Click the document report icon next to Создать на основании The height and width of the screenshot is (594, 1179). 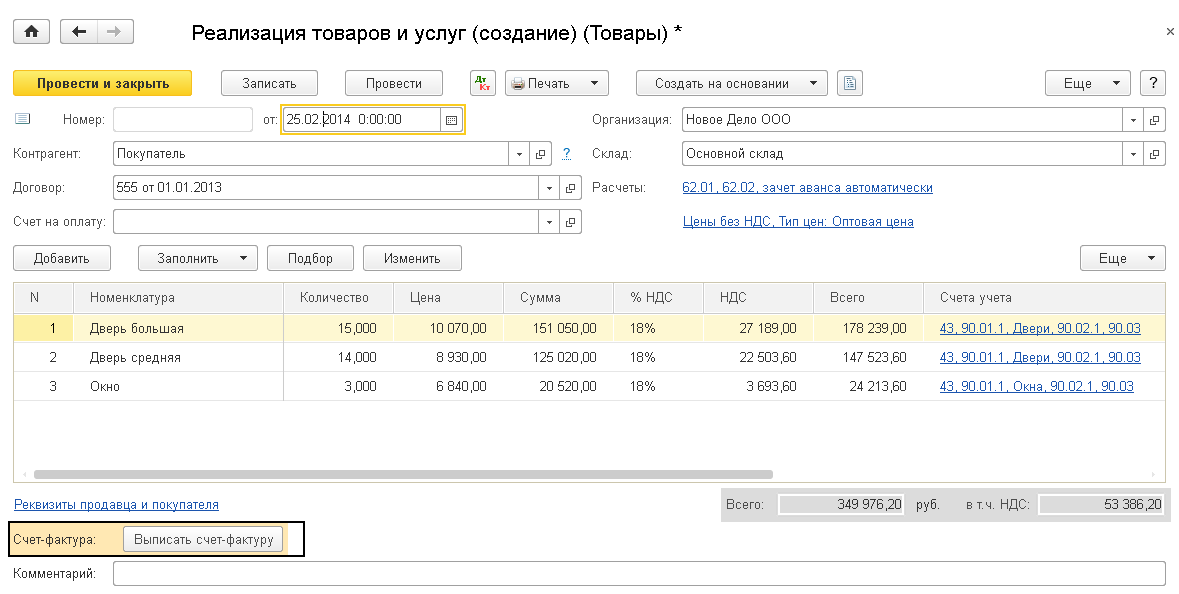[x=850, y=84]
